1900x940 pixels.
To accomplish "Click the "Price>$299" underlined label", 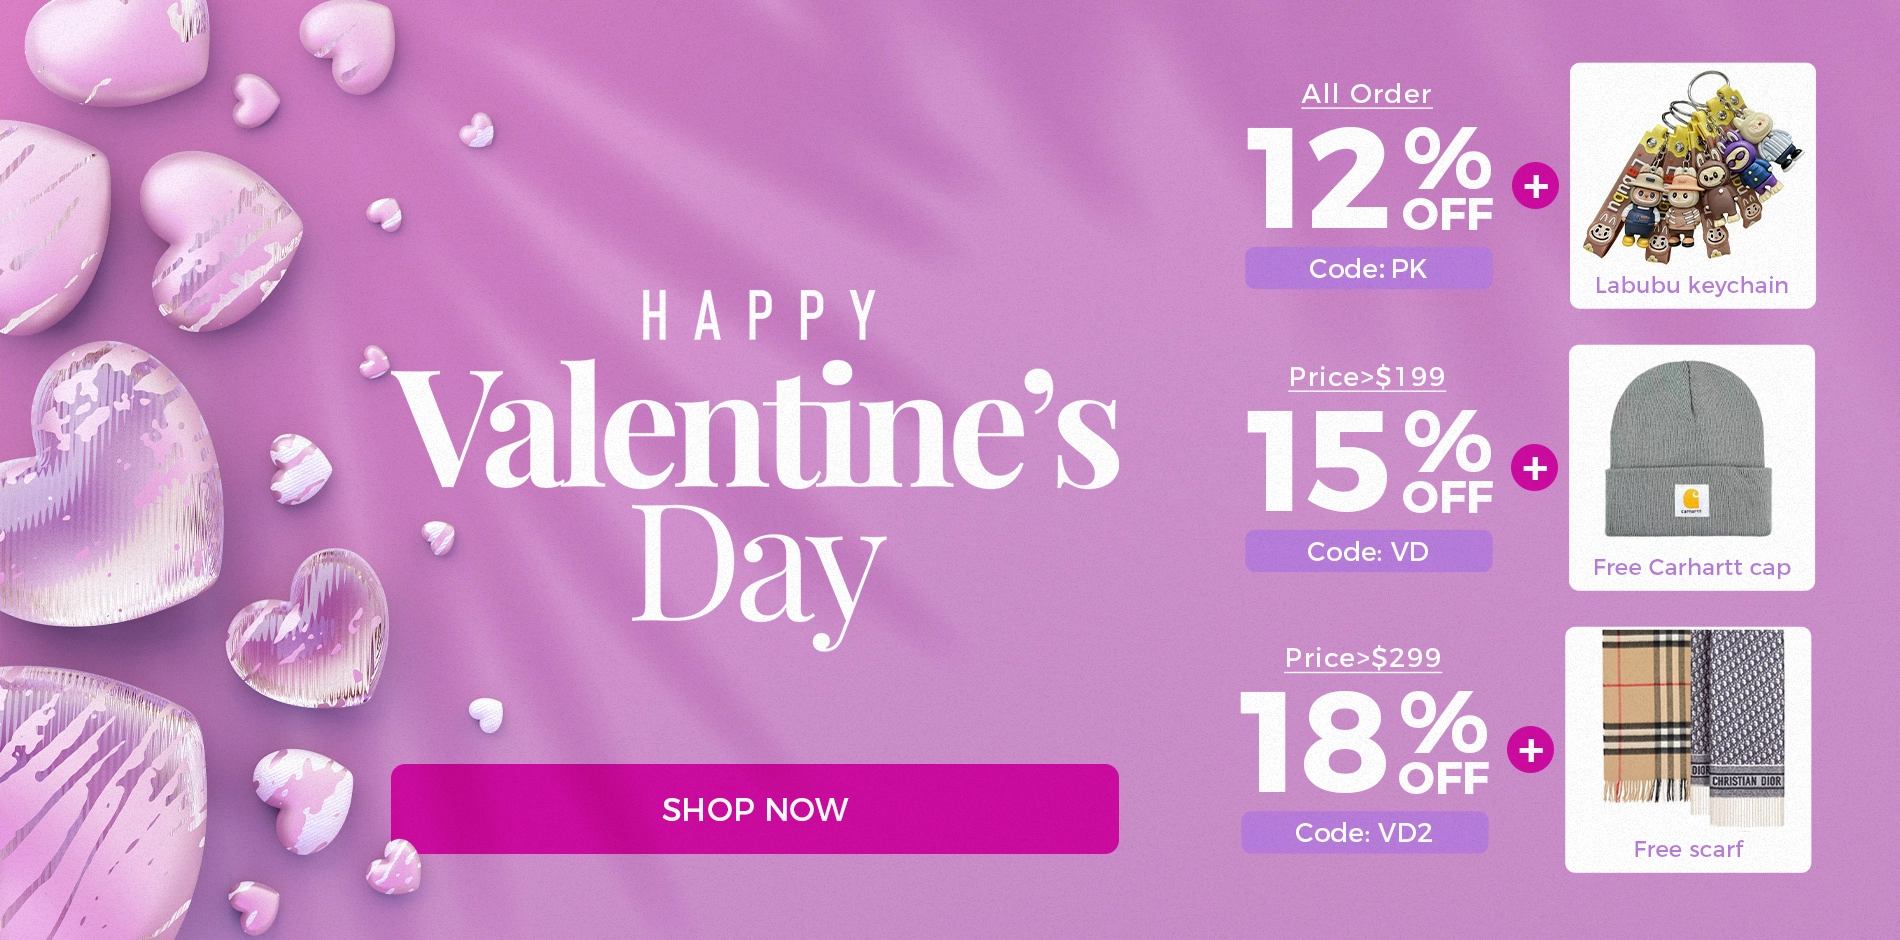I will point(1363,658).
